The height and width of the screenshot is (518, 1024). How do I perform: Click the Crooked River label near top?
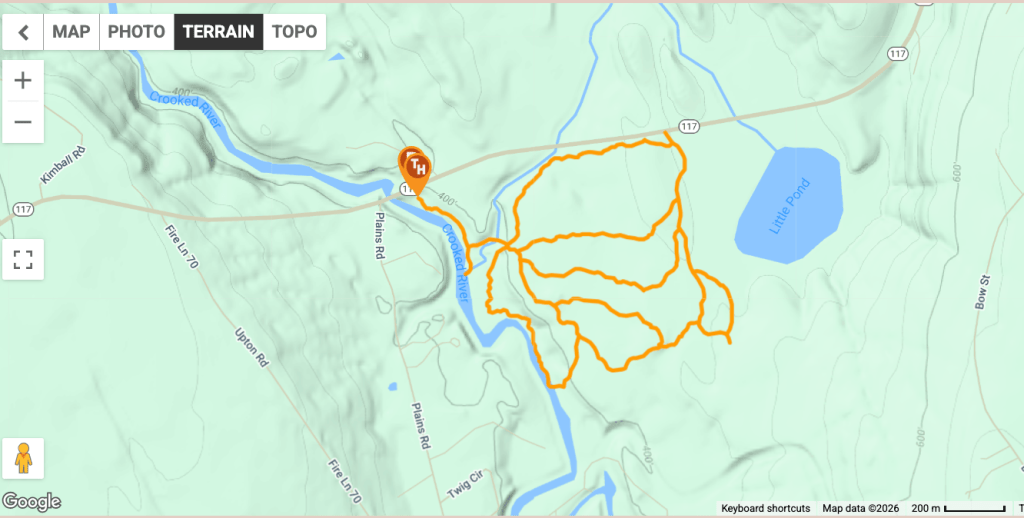pos(185,110)
